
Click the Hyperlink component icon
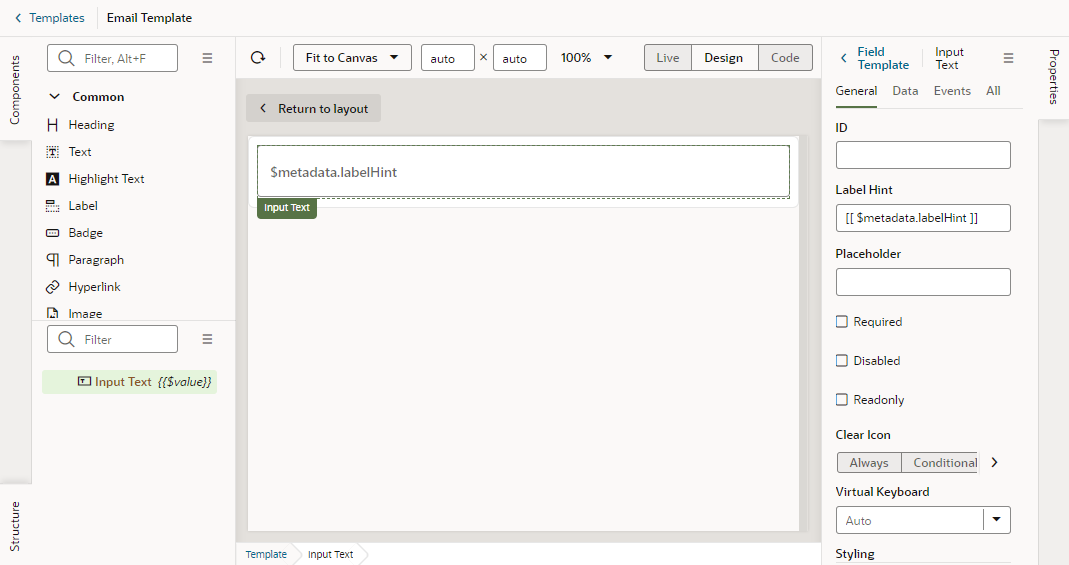[x=52, y=287]
